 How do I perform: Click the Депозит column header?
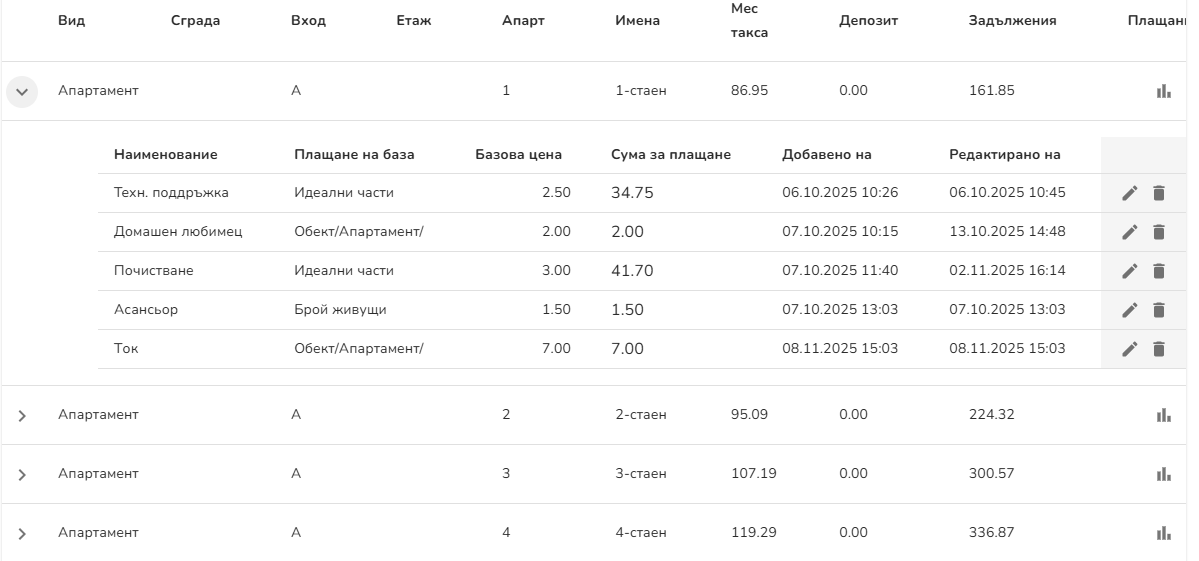868,21
